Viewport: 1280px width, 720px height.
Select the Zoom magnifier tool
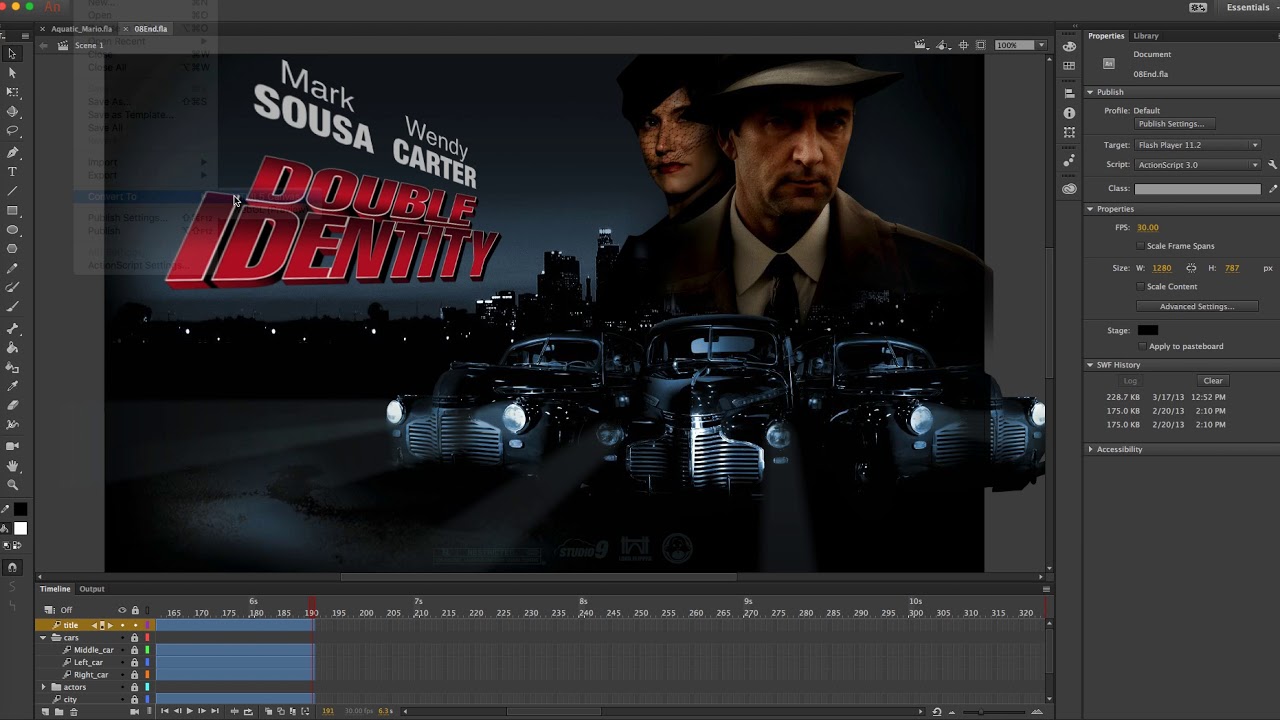pos(12,484)
